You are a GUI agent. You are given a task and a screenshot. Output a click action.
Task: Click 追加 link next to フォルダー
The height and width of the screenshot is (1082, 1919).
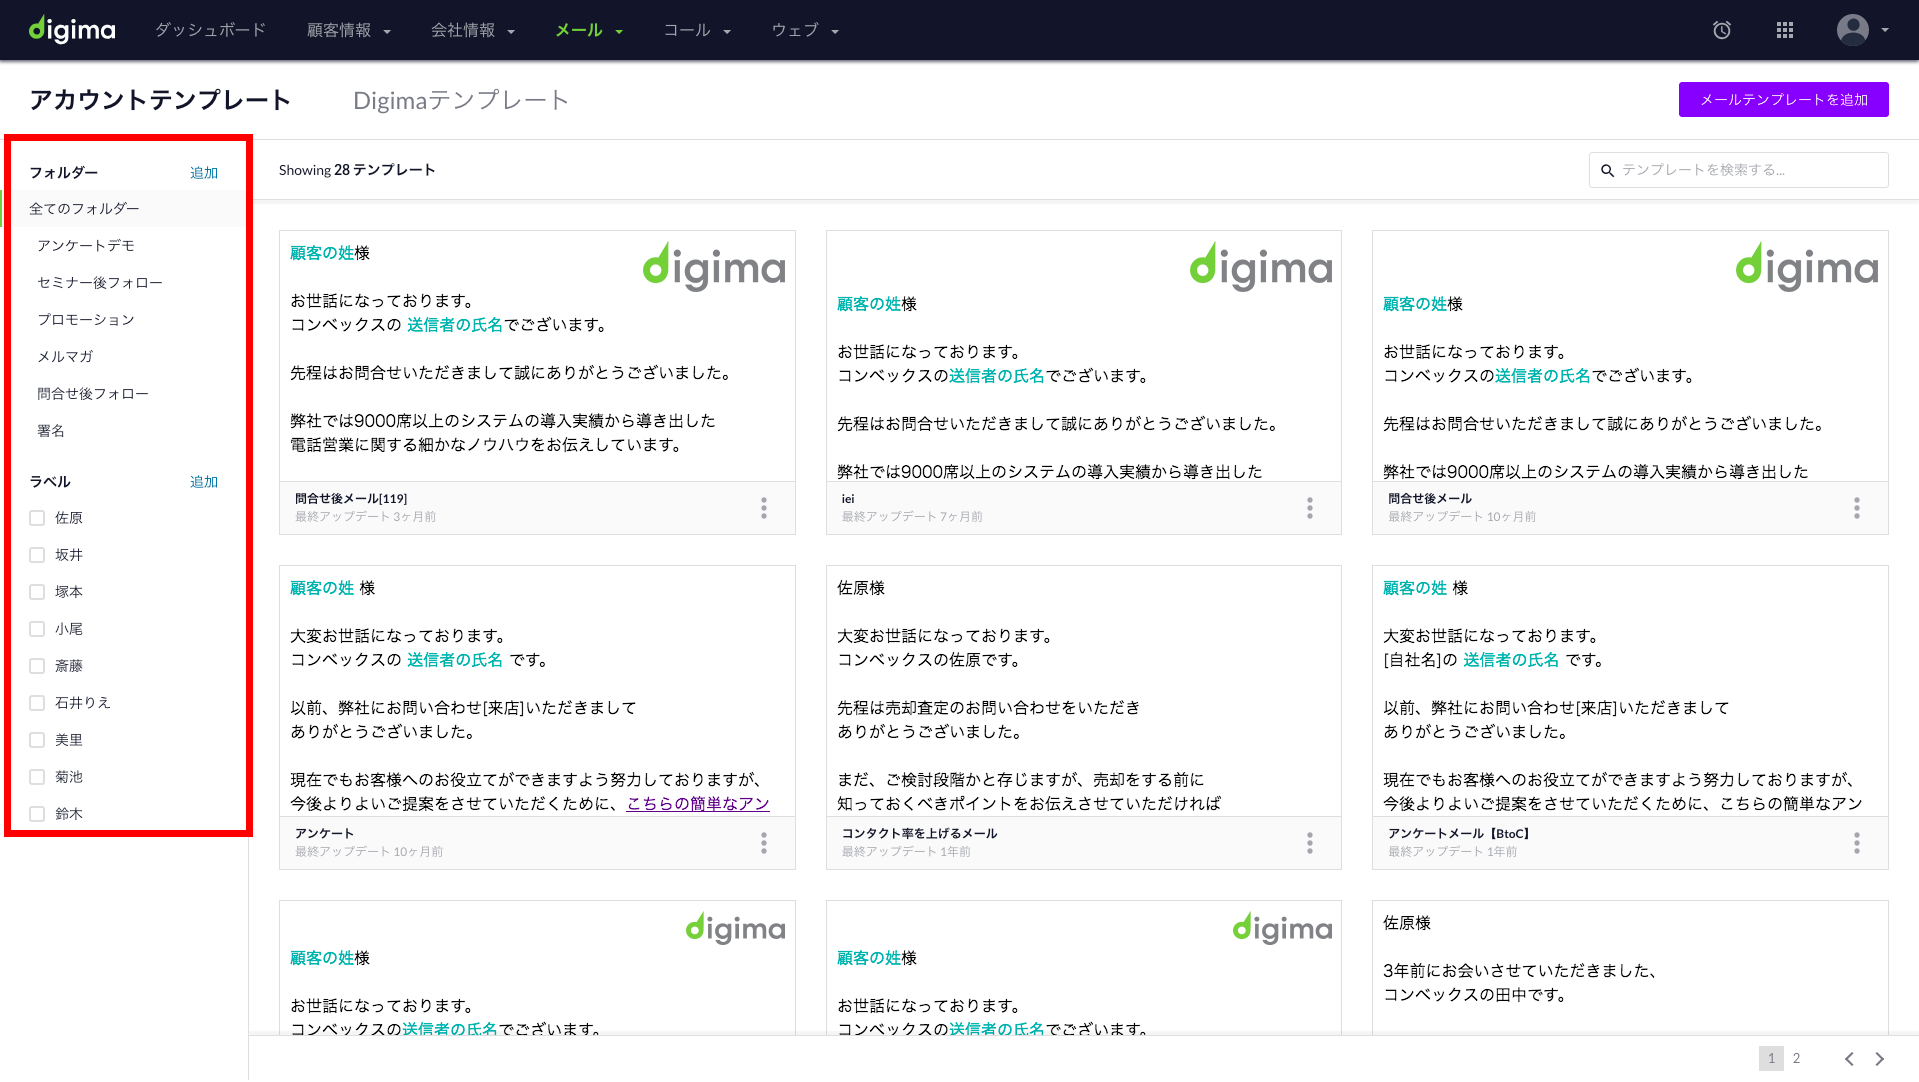tap(204, 173)
